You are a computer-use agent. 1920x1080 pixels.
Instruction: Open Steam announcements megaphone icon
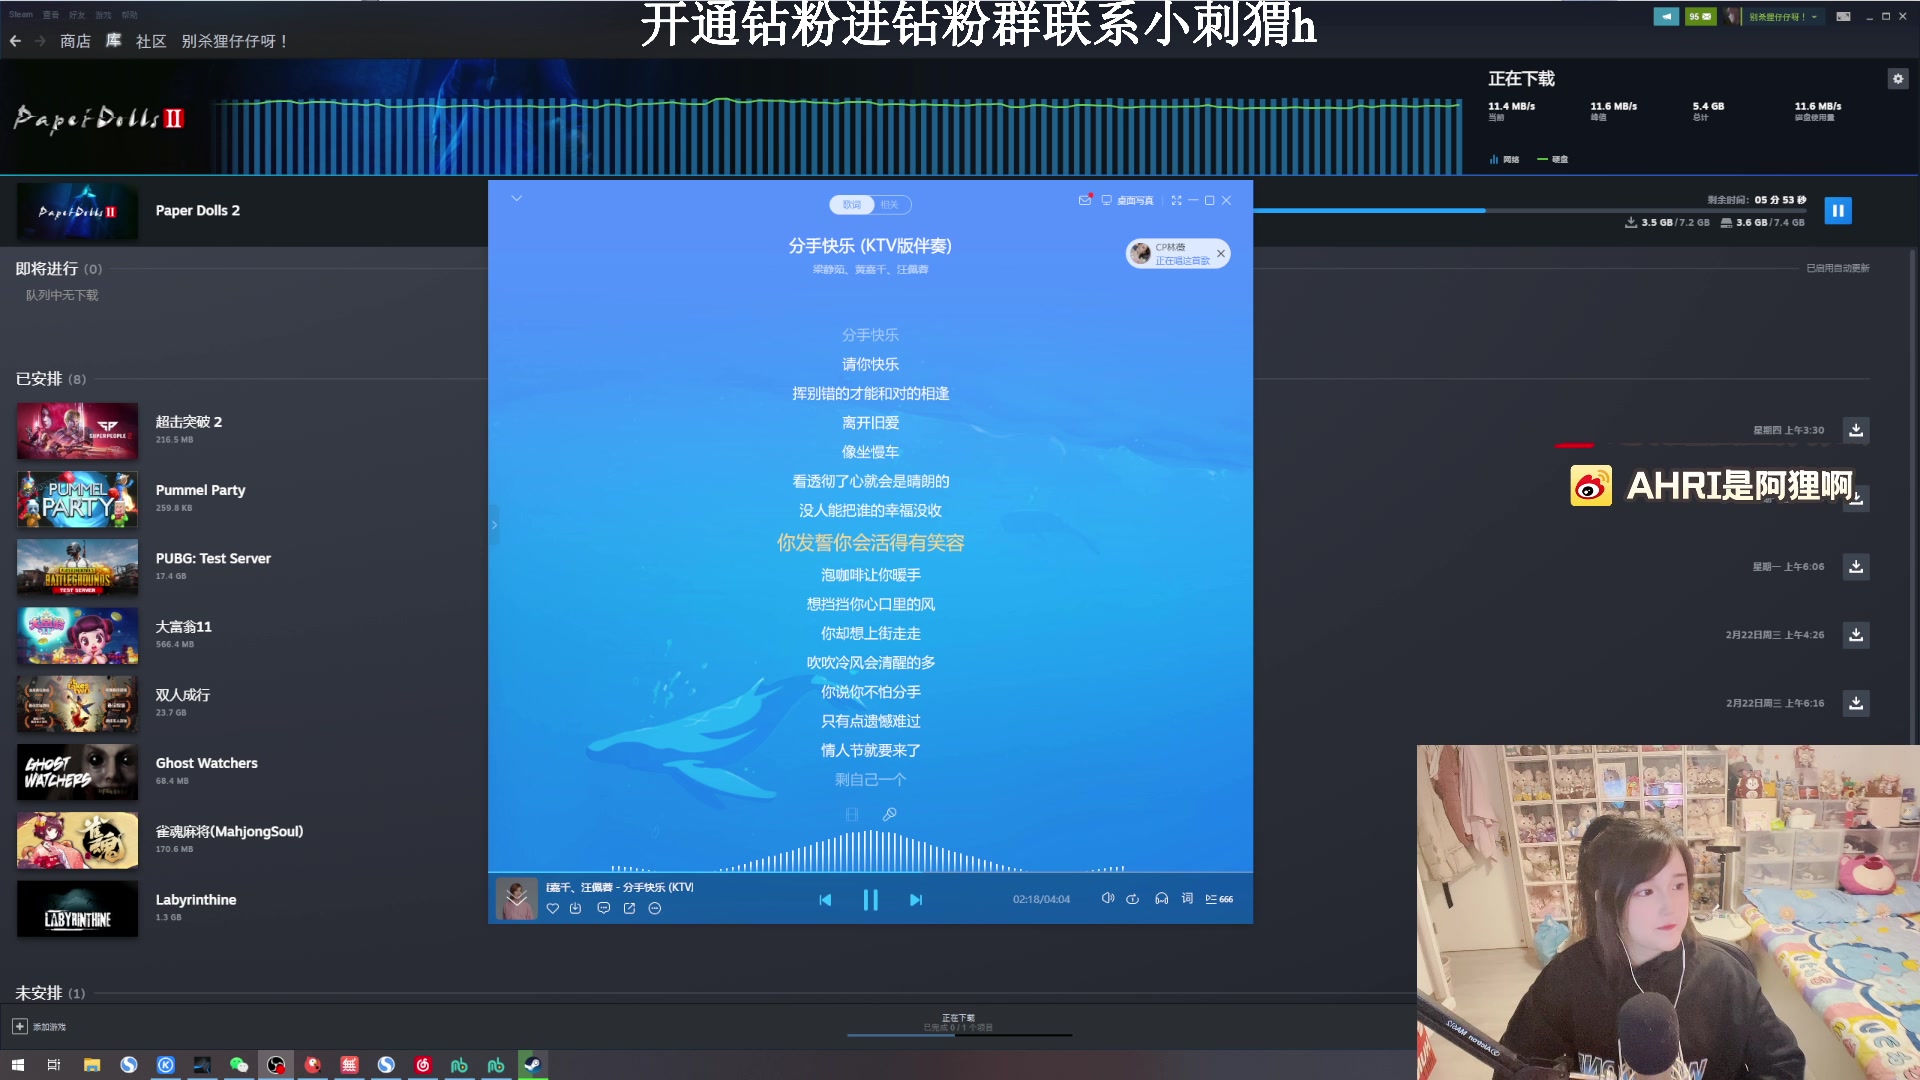[1666, 17]
